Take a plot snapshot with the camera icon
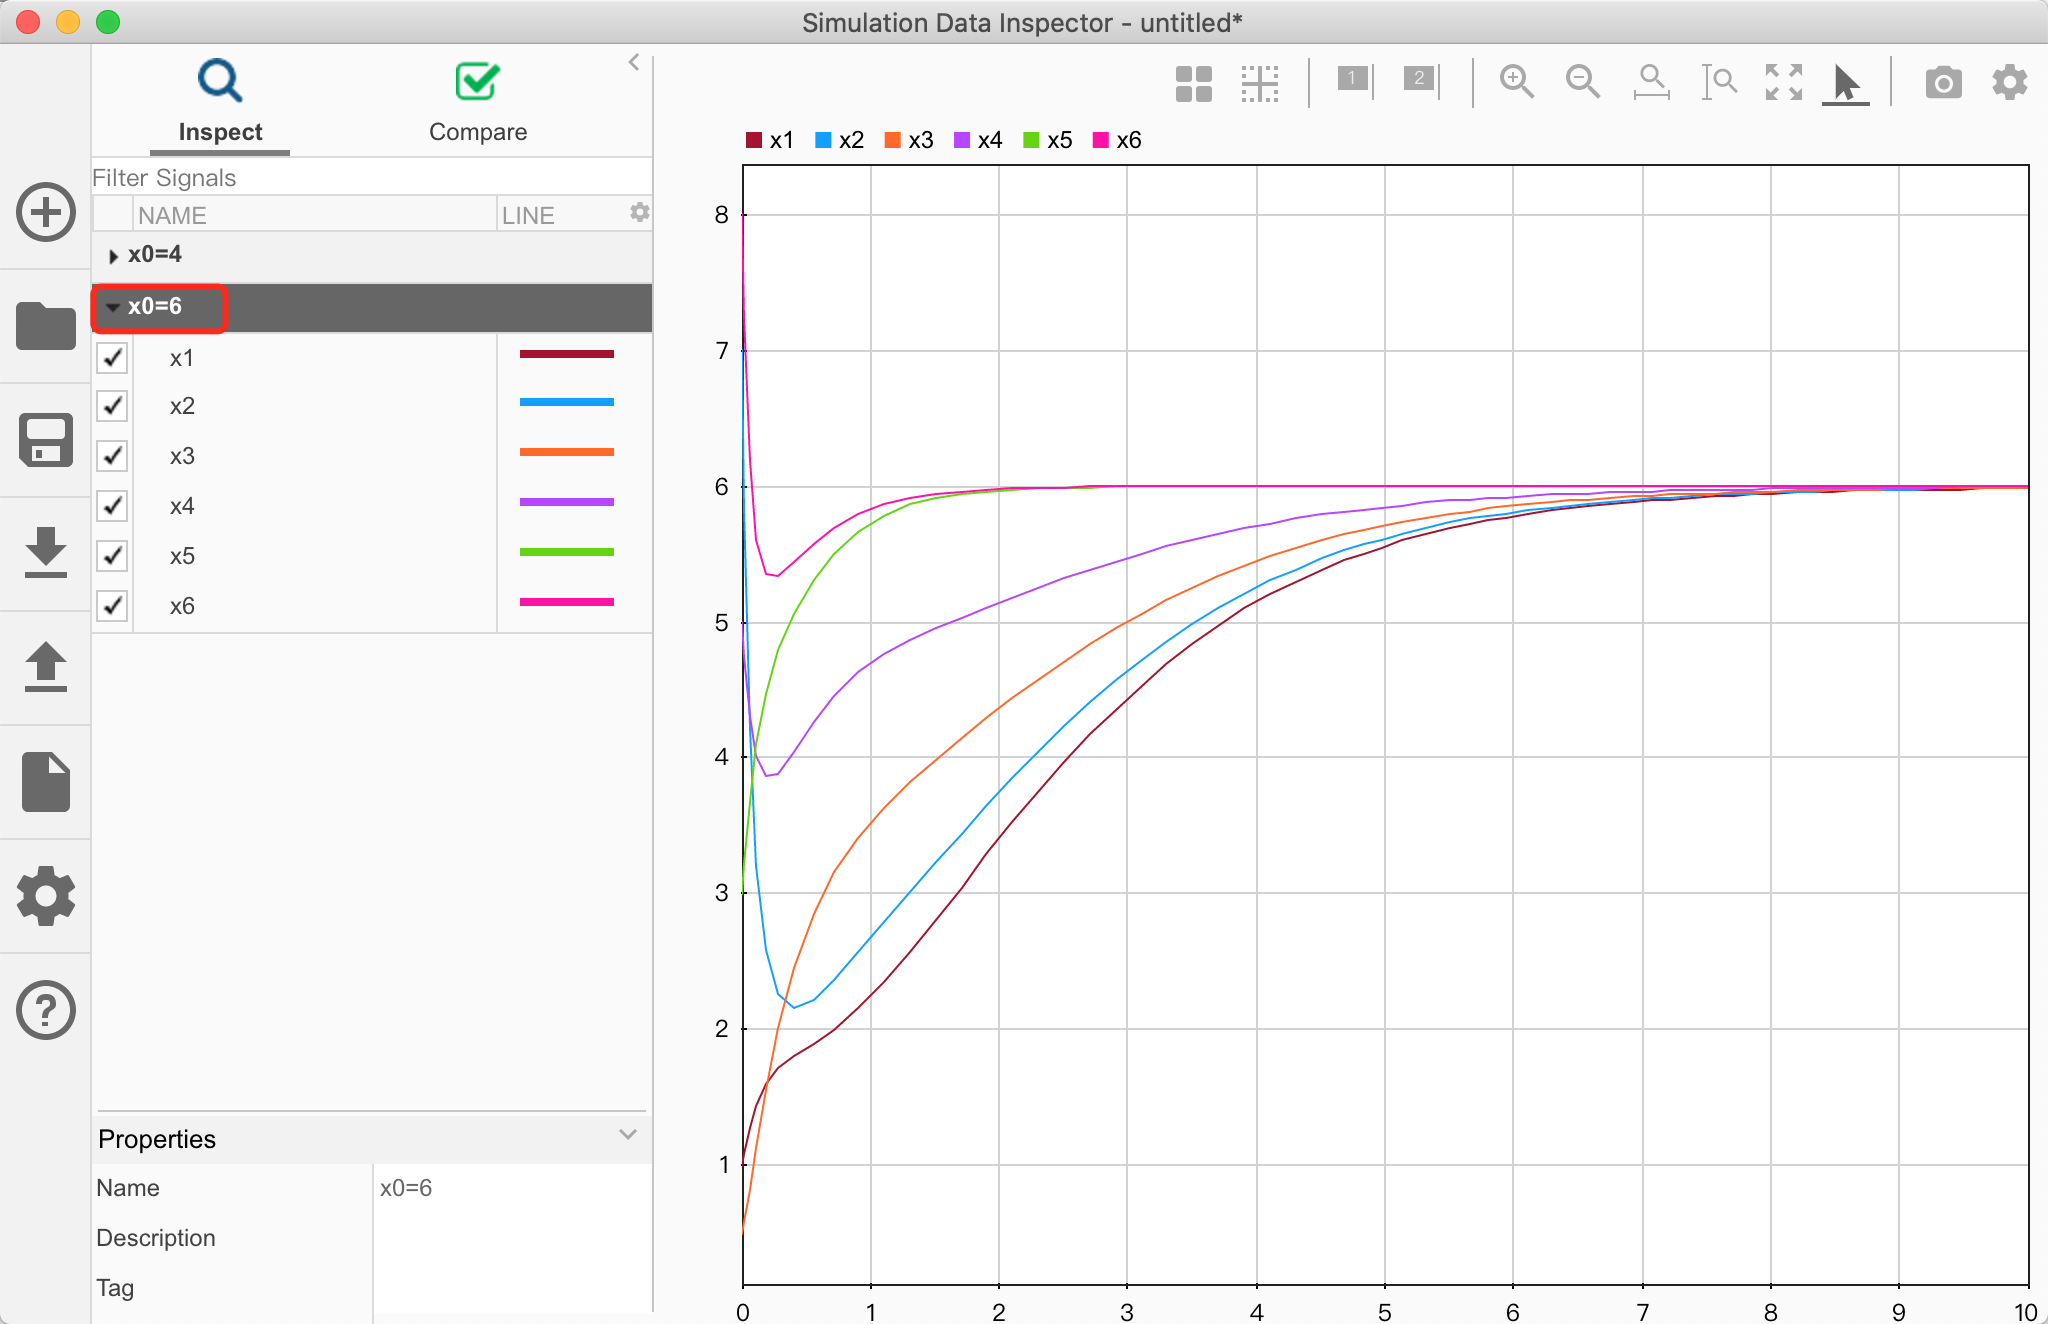Viewport: 2048px width, 1324px height. point(1943,83)
